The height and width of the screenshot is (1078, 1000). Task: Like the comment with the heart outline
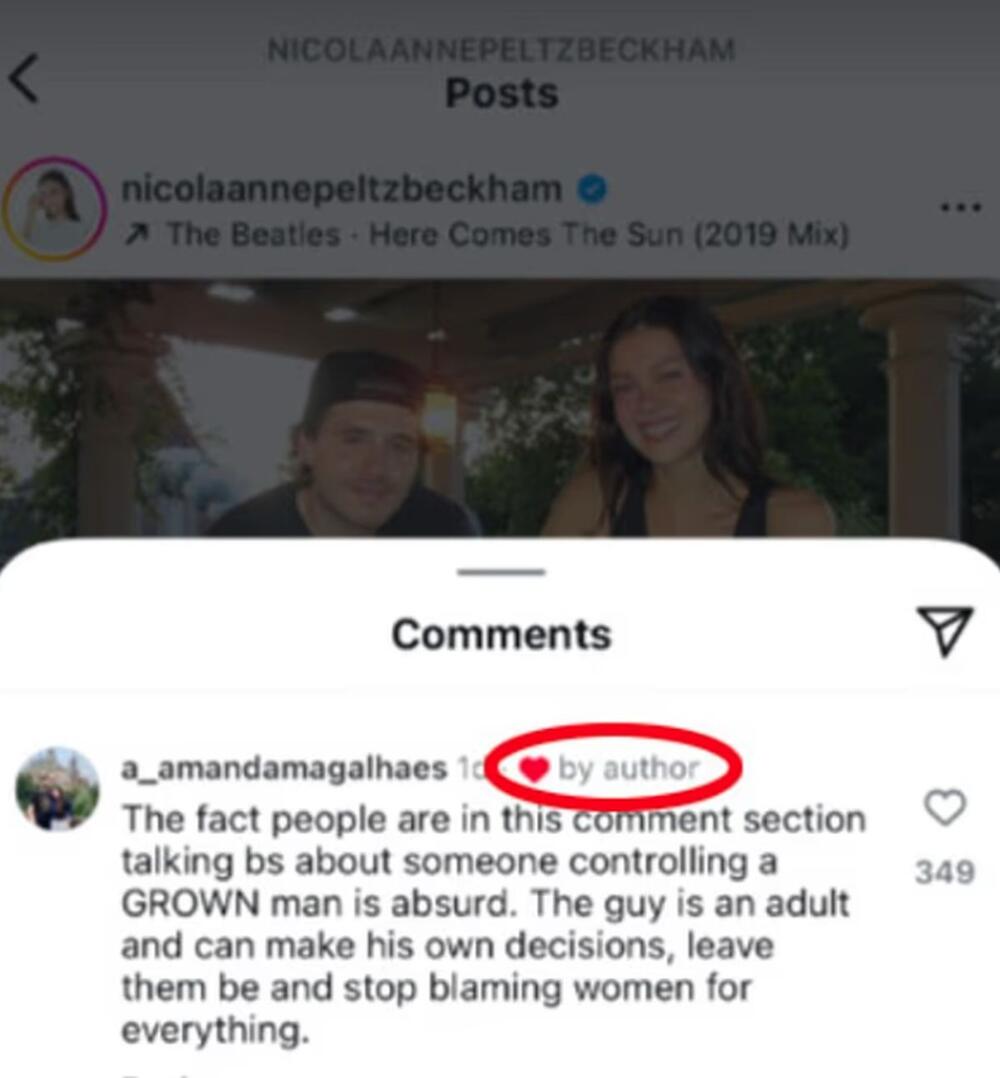click(945, 807)
